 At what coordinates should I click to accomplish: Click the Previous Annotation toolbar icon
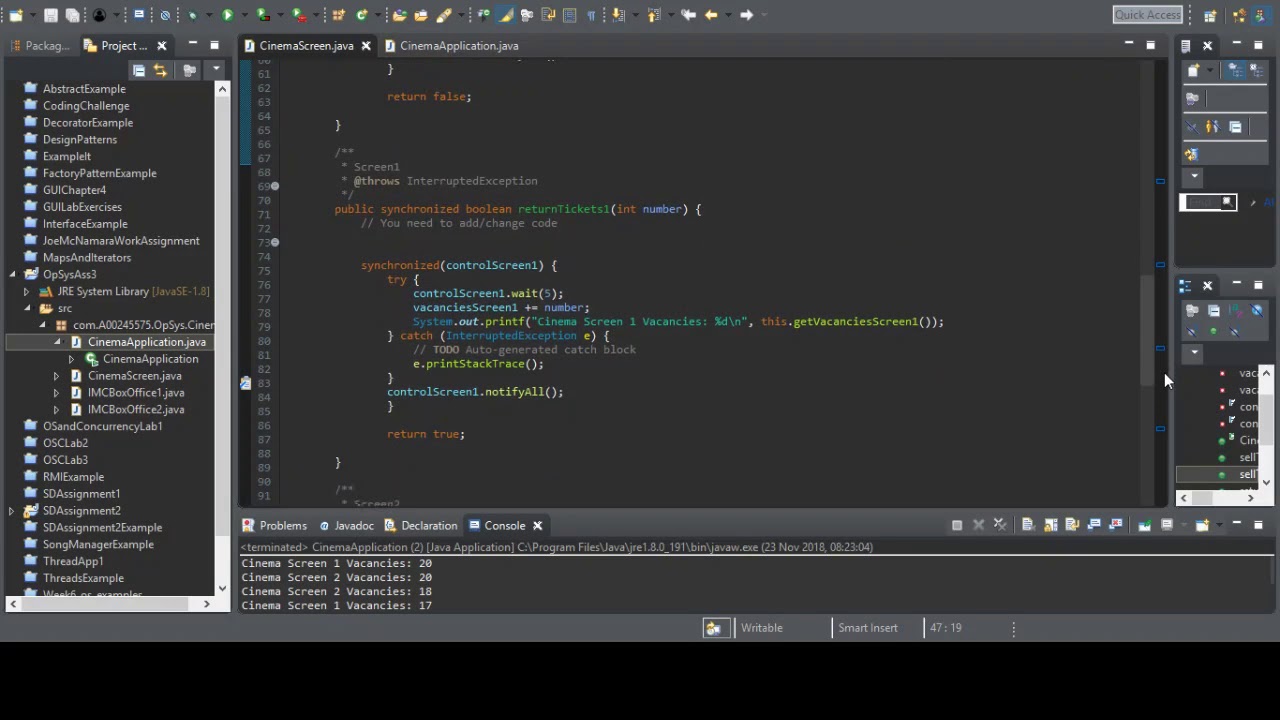click(652, 15)
